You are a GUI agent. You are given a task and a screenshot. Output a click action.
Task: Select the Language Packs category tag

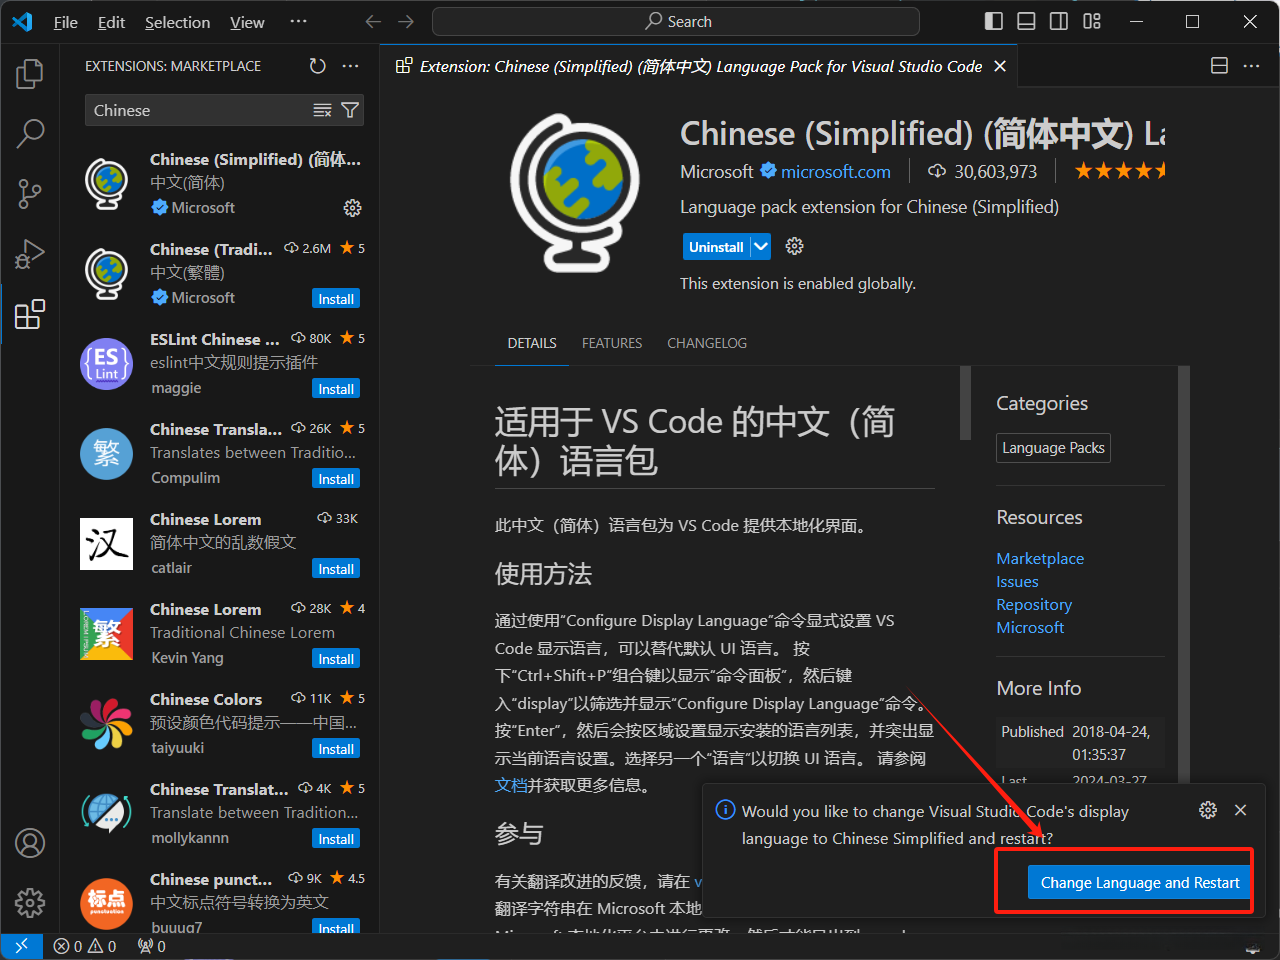click(x=1053, y=448)
